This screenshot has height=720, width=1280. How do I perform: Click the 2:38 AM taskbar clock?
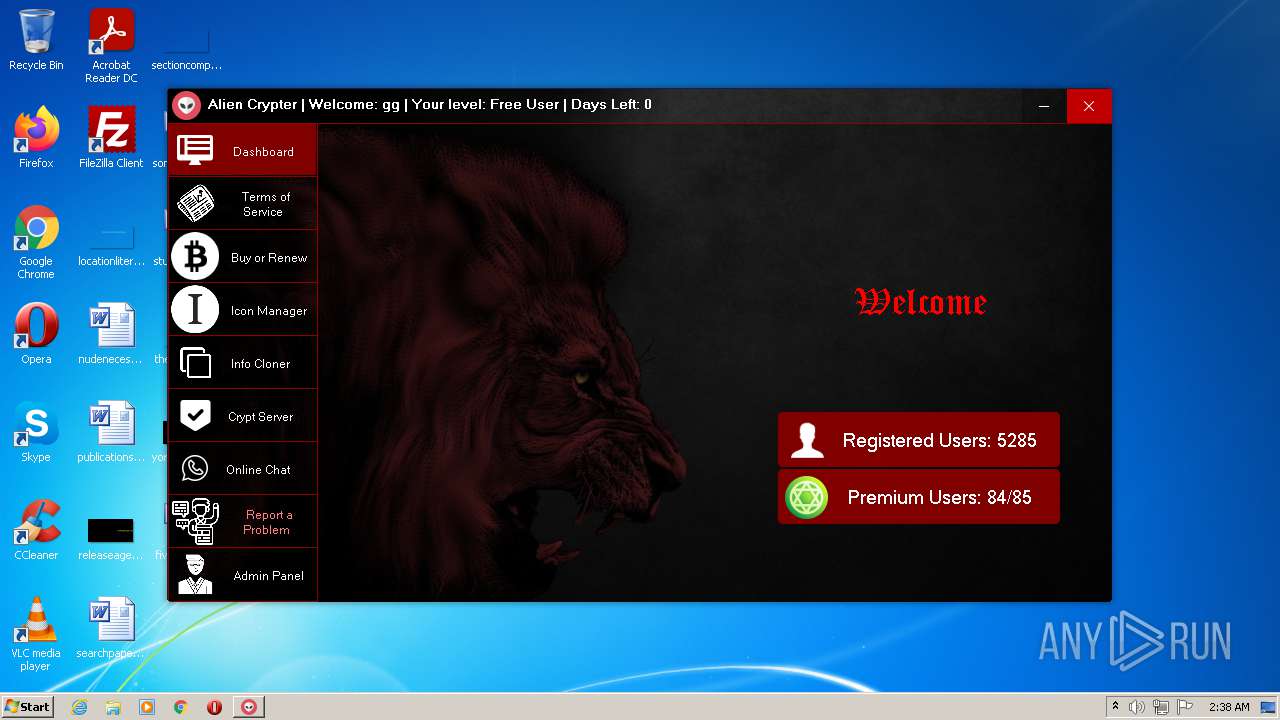[1229, 707]
